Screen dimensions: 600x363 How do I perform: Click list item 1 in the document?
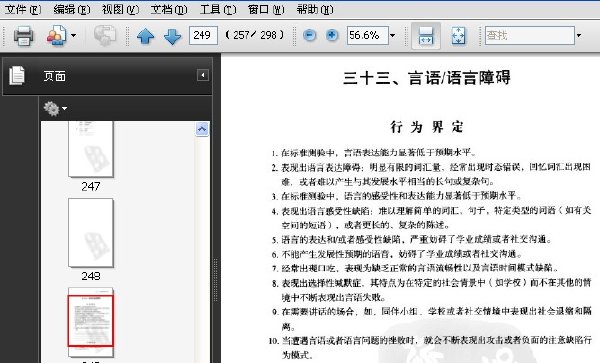pyautogui.click(x=373, y=153)
